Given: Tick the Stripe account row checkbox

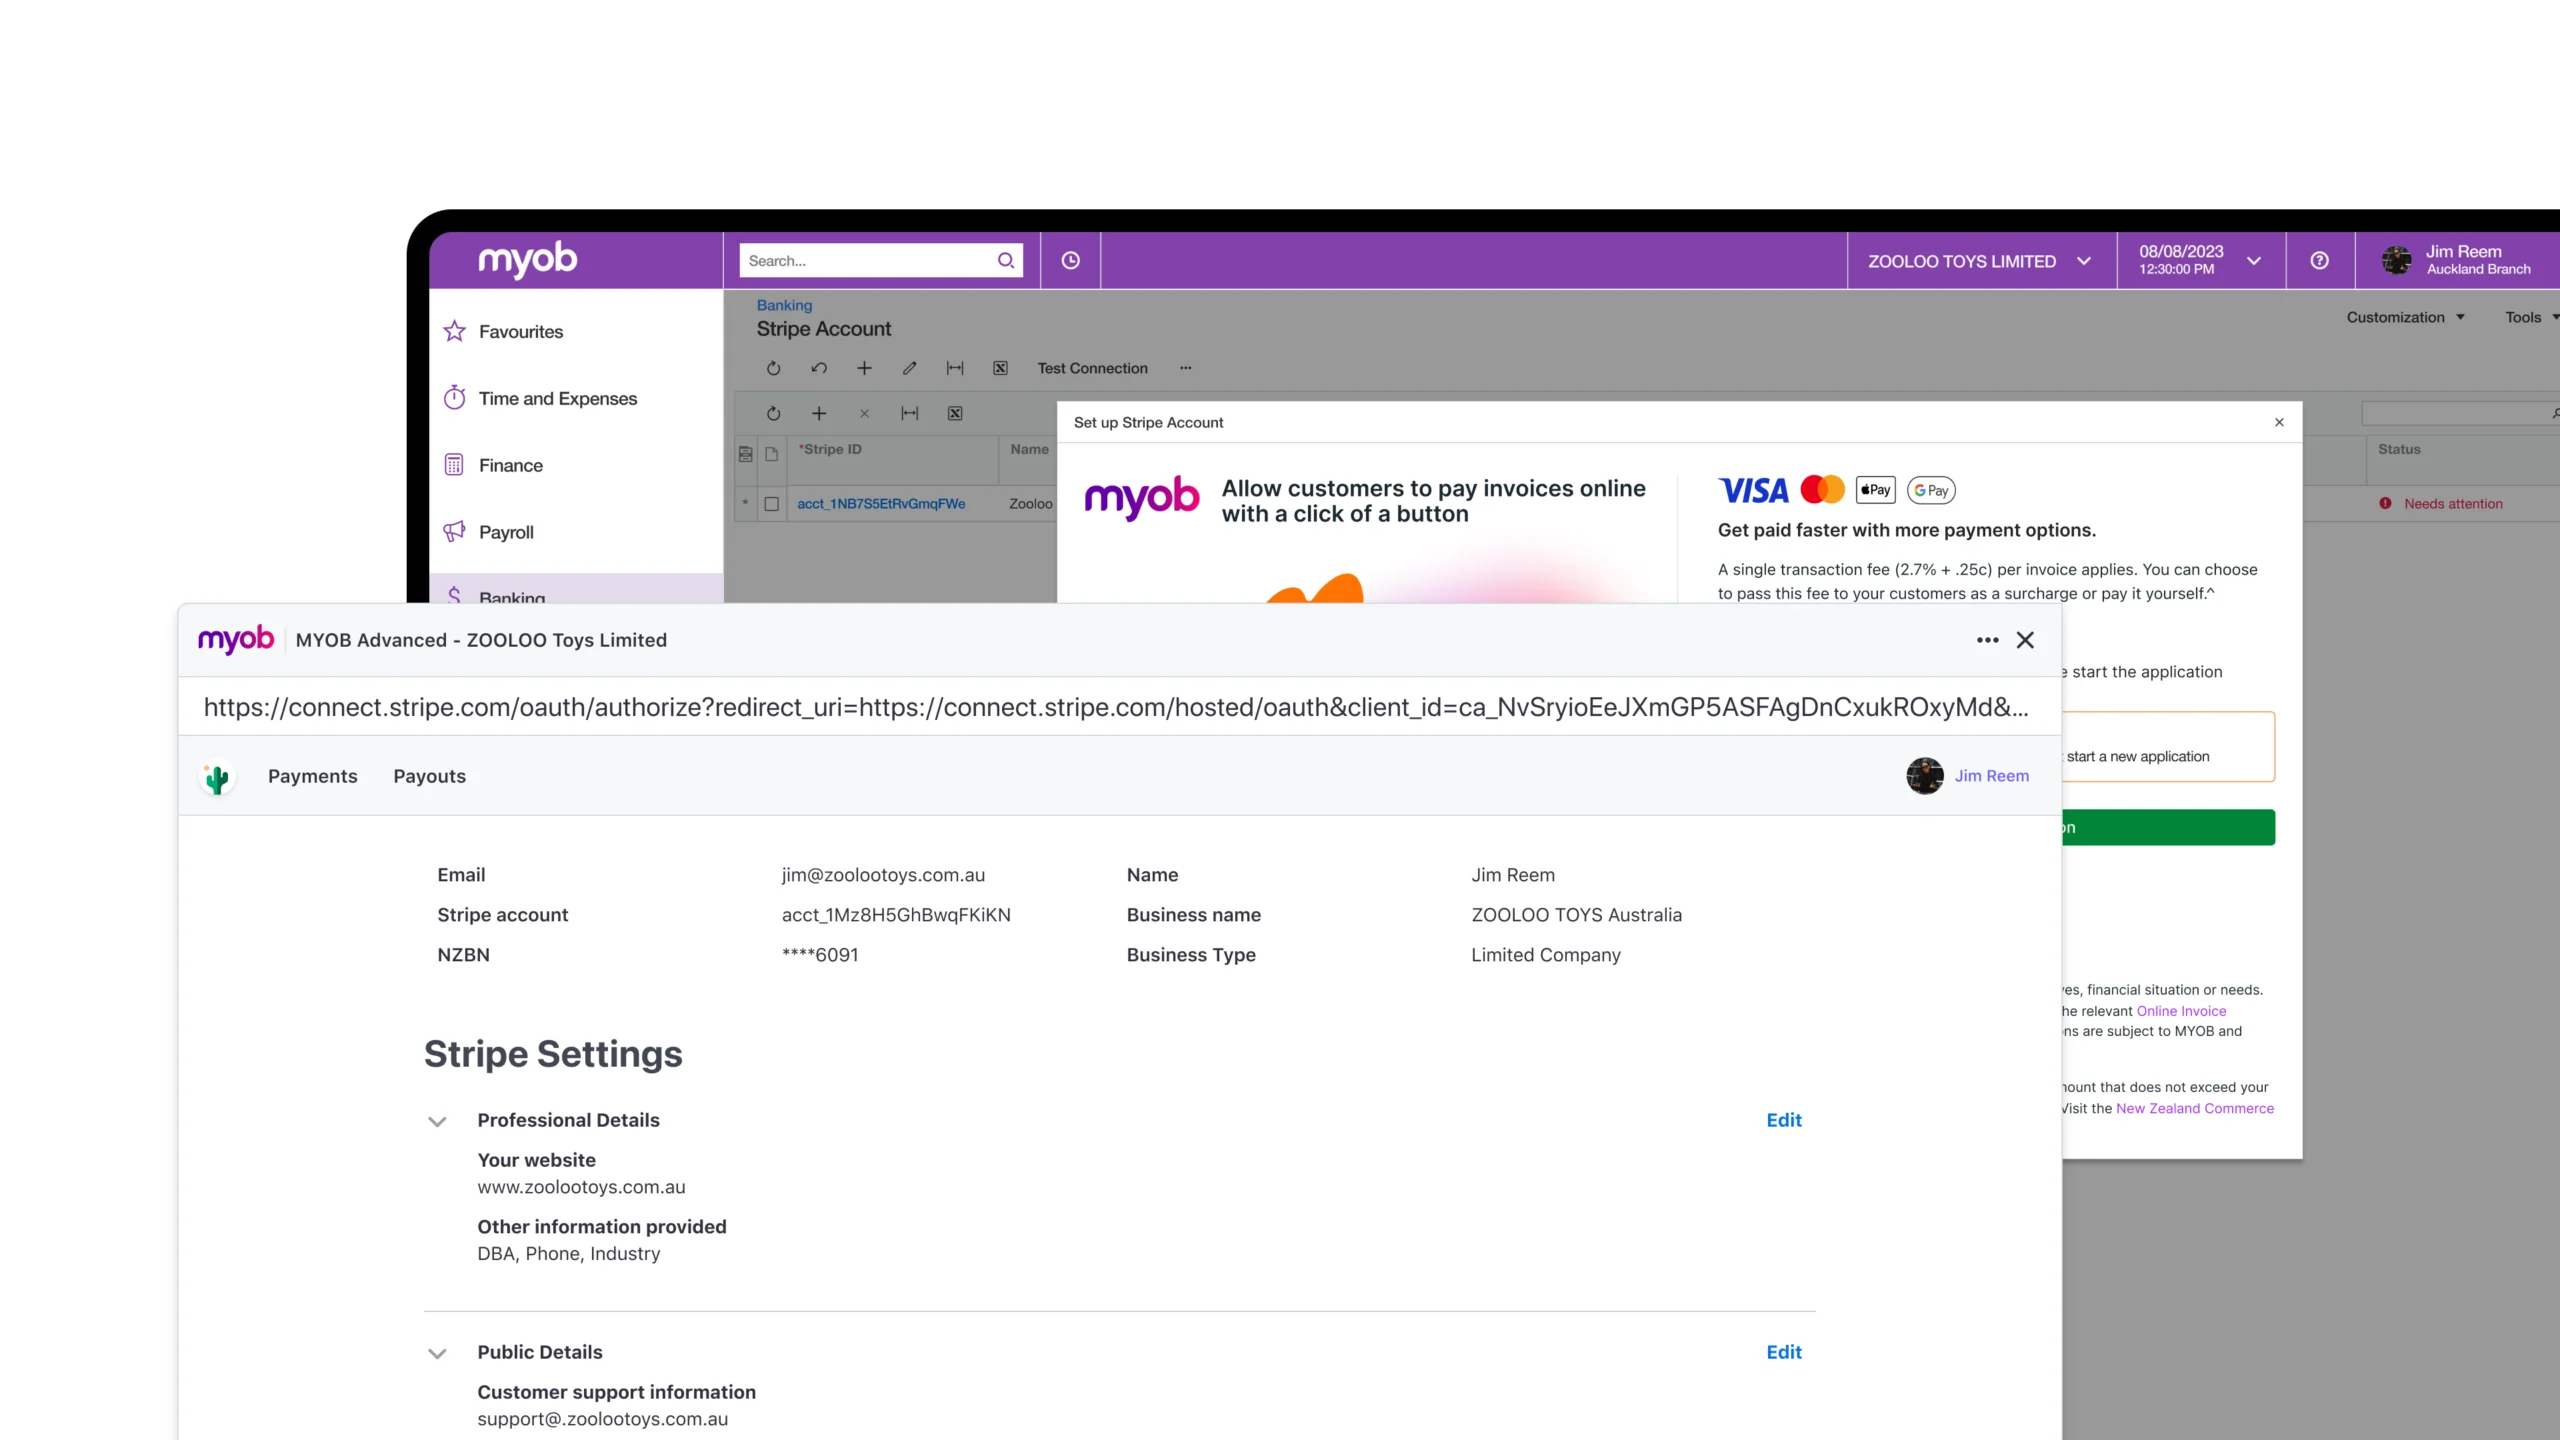Looking at the screenshot, I should tap(771, 504).
